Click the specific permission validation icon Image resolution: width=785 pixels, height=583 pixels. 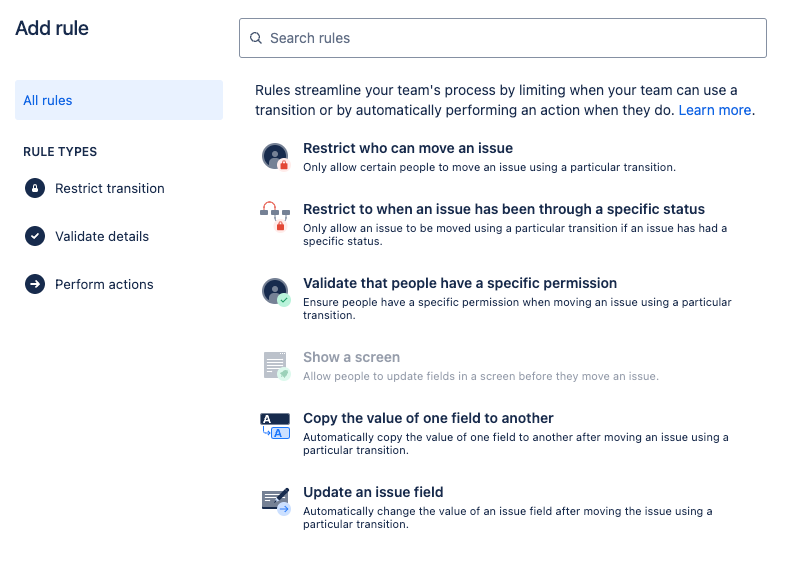tap(275, 291)
